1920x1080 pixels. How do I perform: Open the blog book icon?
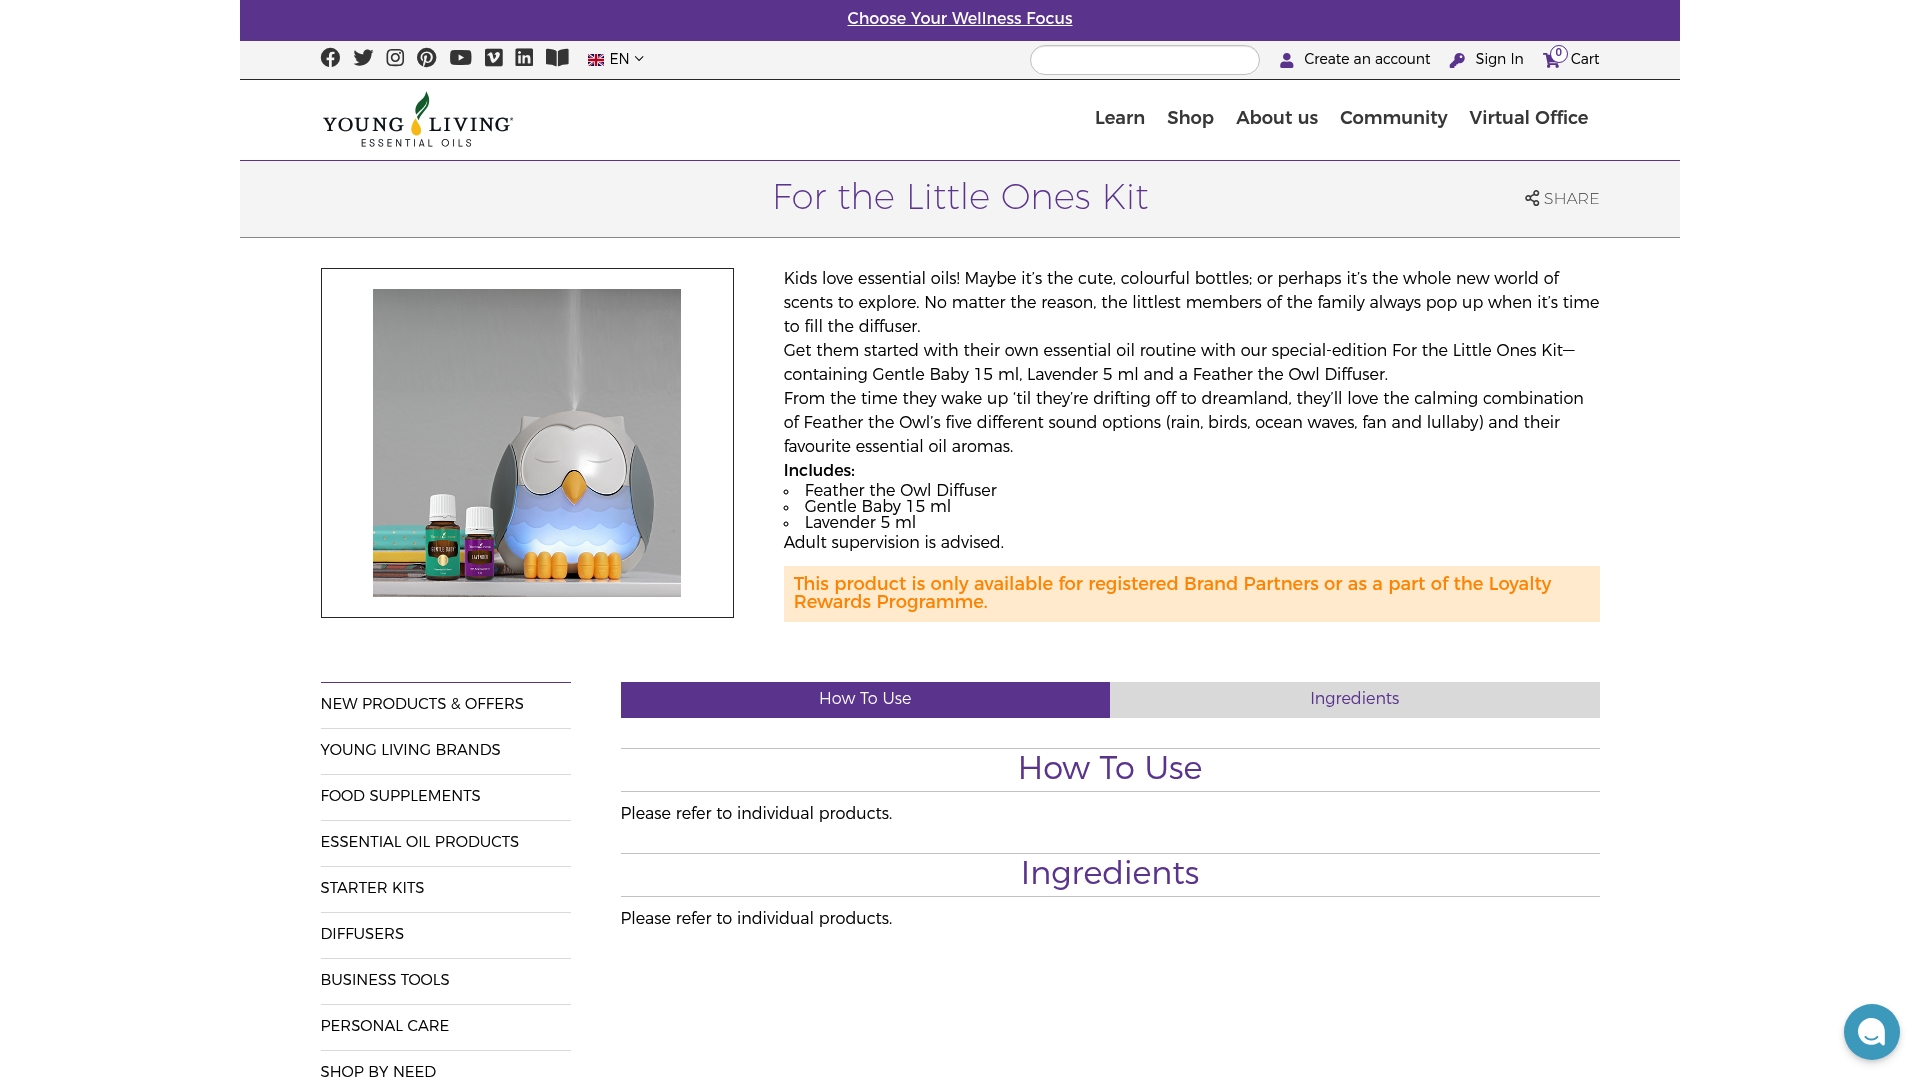pyautogui.click(x=557, y=58)
